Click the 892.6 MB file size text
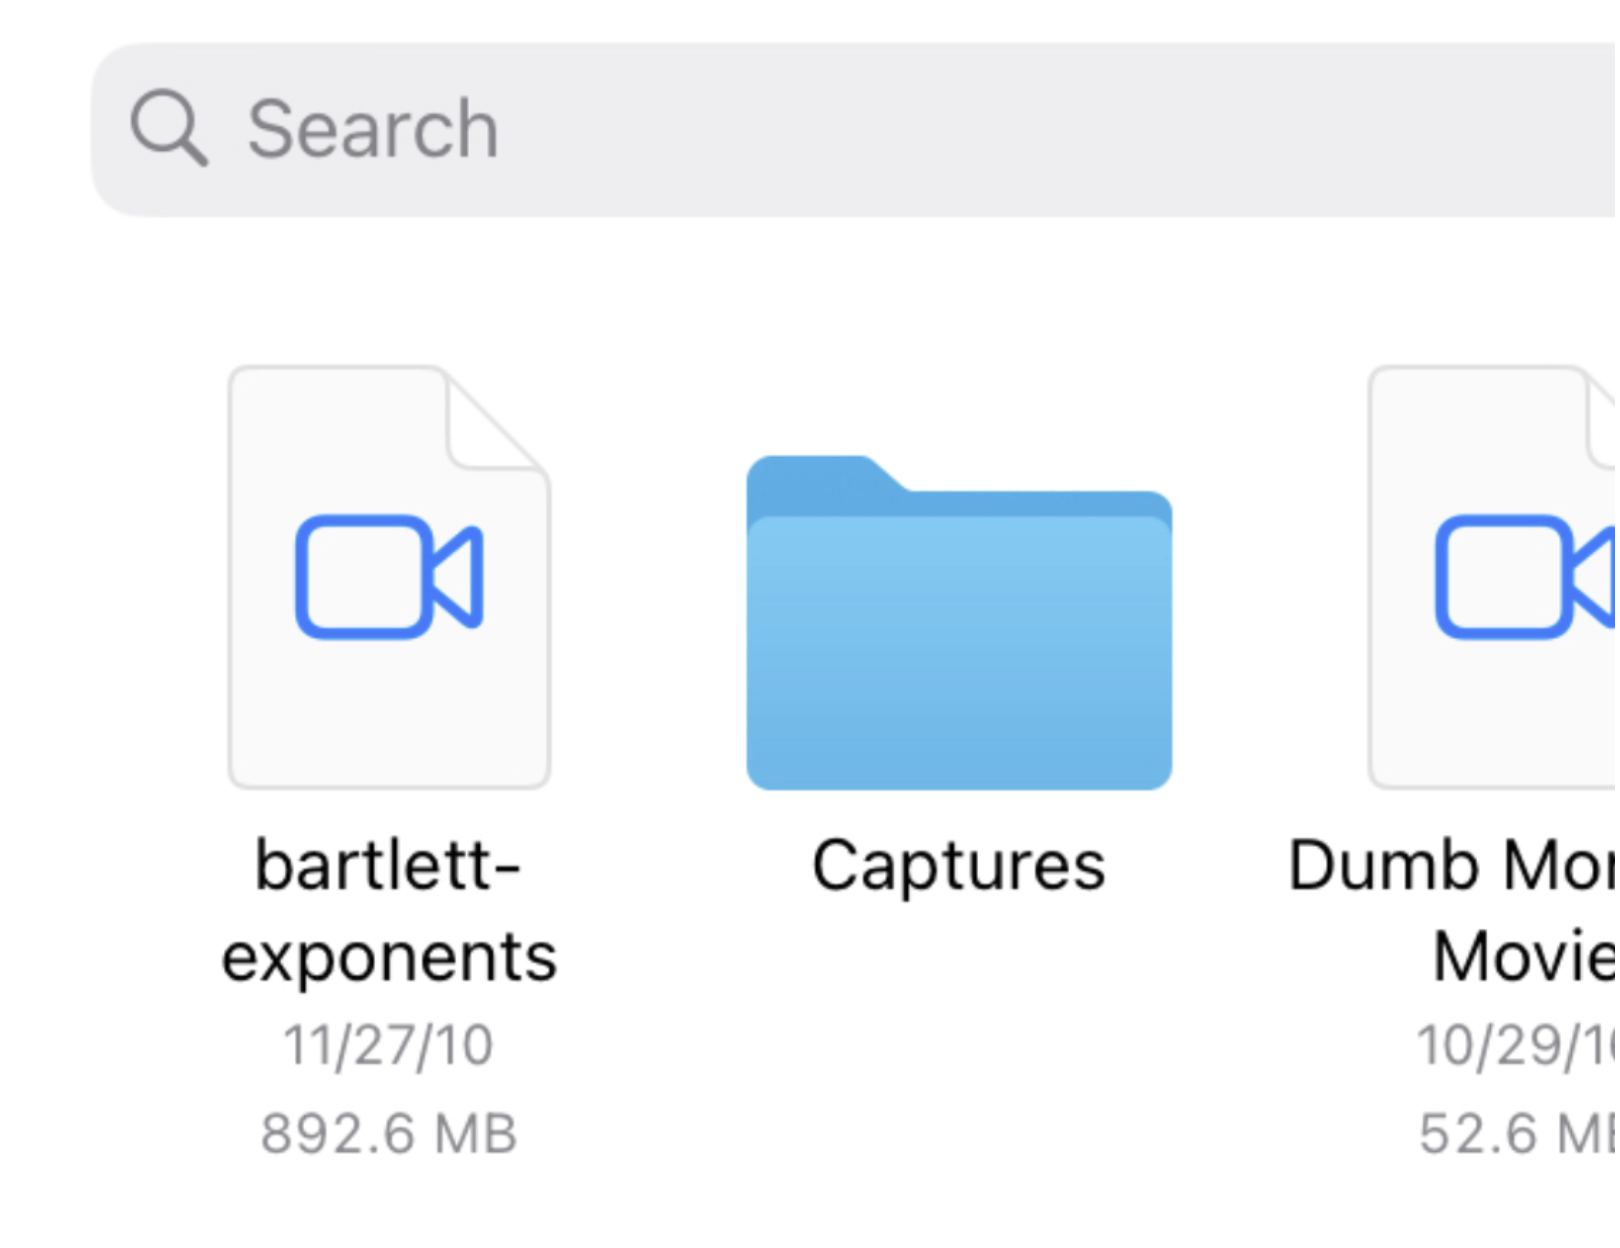Viewport: 1620px width, 1248px height. (389, 1134)
